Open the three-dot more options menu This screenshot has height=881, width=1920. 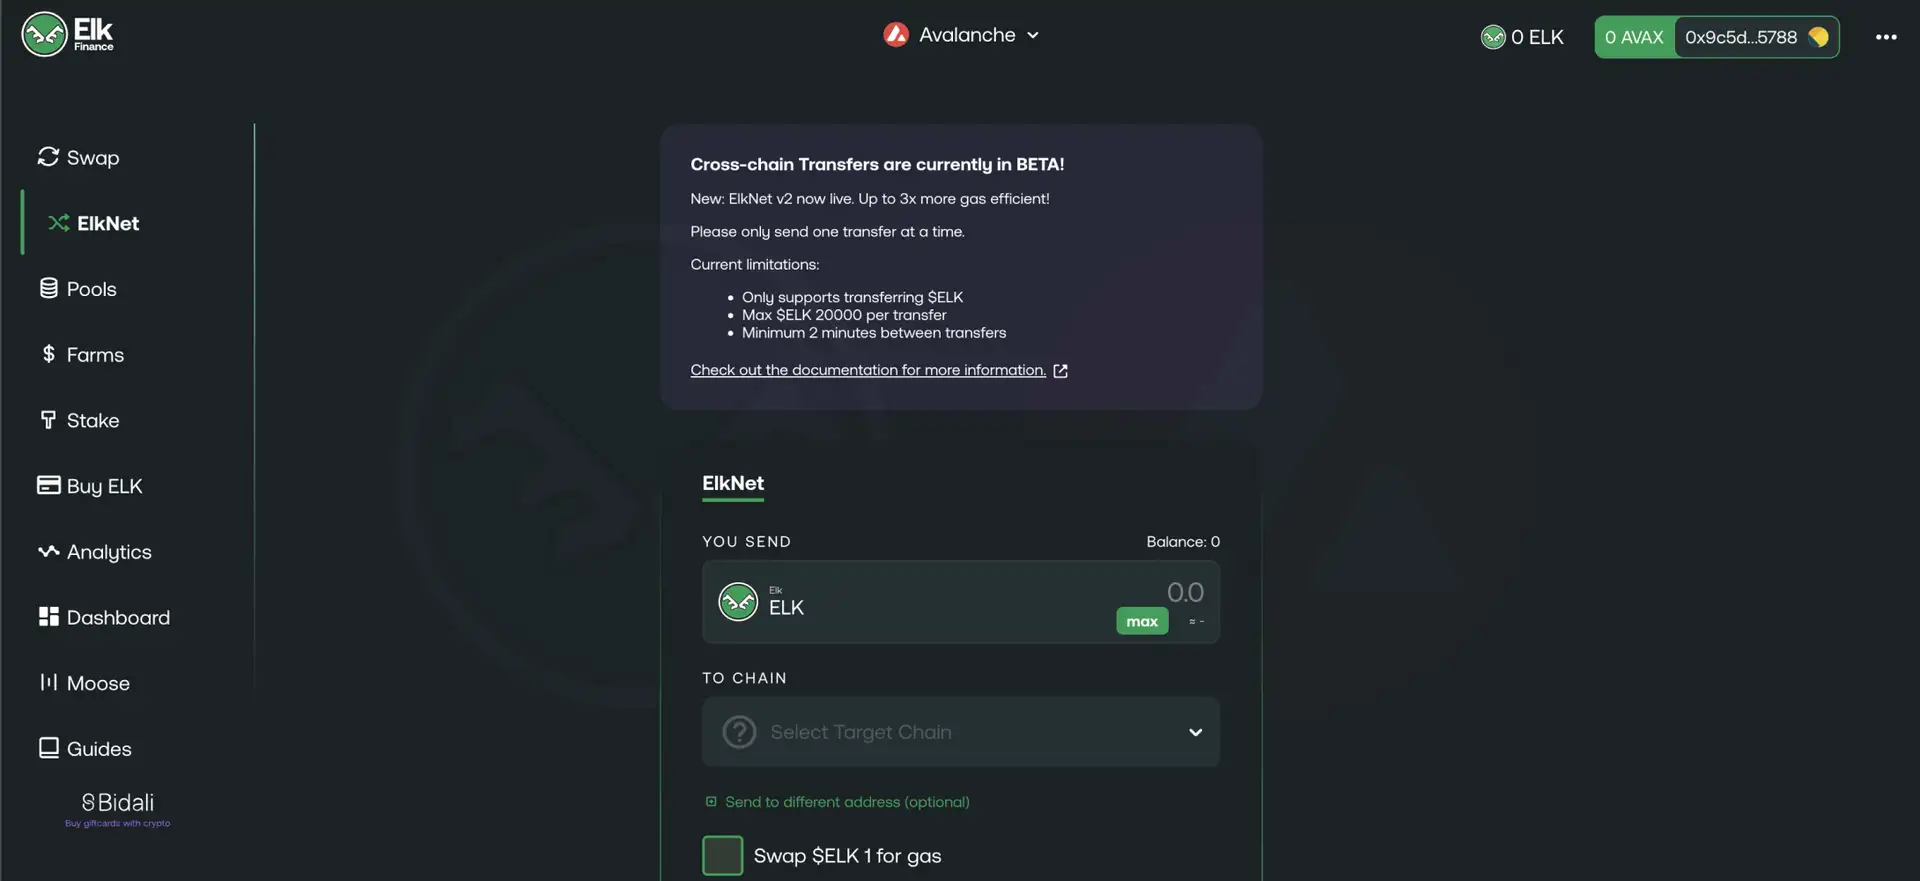1886,37
